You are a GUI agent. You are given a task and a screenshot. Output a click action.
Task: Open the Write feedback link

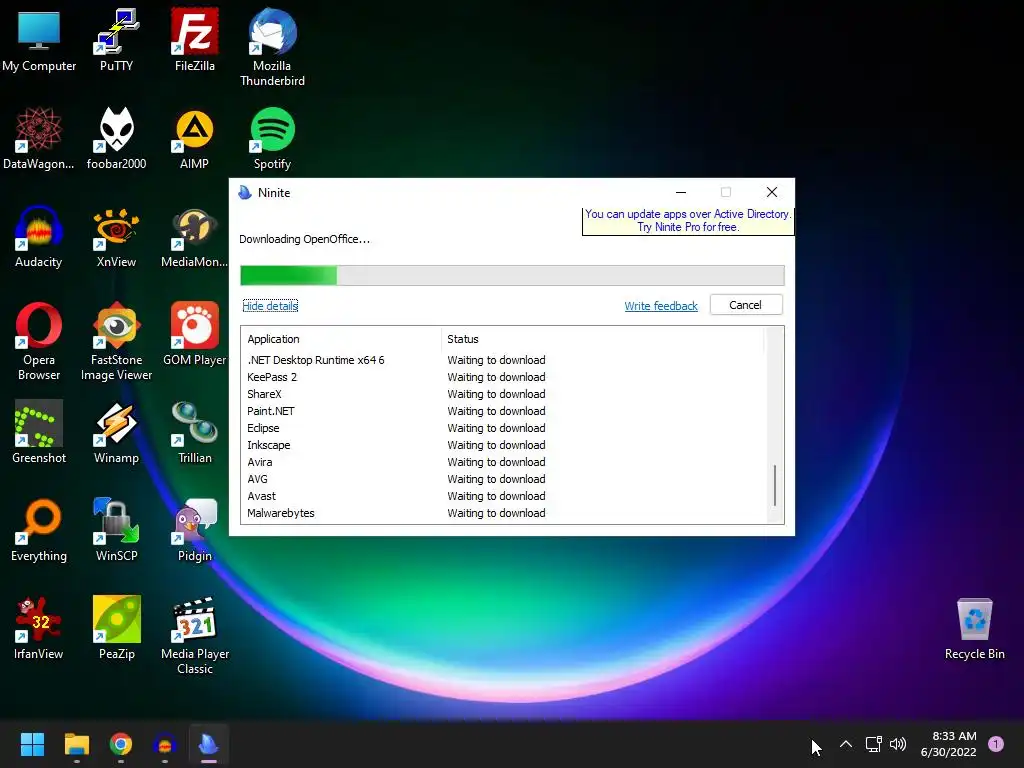click(661, 306)
